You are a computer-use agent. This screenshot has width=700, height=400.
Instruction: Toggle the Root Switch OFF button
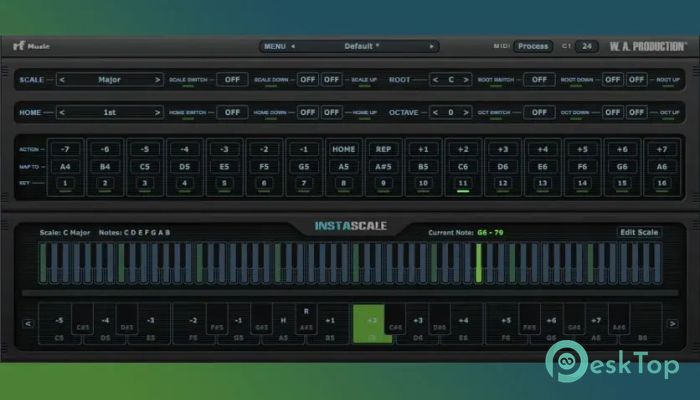coord(539,79)
